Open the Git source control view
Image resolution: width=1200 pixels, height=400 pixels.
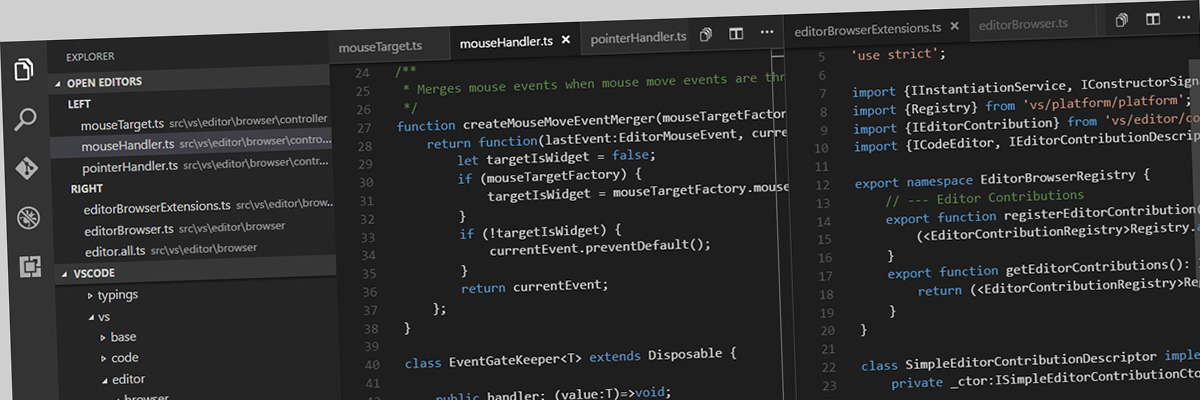point(27,167)
